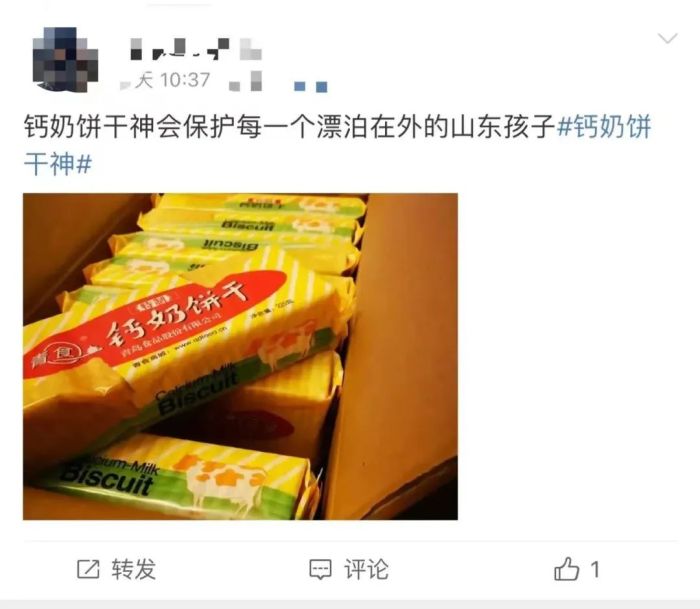Tap the green Biscuit text on the bottom pack
Image resolution: width=700 pixels, height=609 pixels.
click(x=107, y=480)
